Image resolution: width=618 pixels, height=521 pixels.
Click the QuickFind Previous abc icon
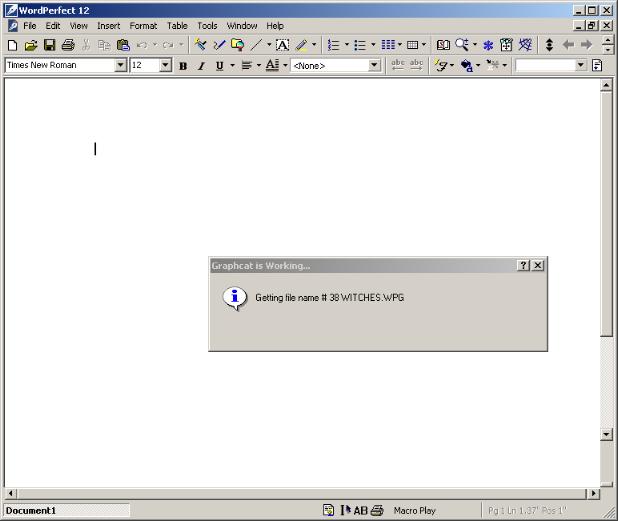click(x=398, y=65)
